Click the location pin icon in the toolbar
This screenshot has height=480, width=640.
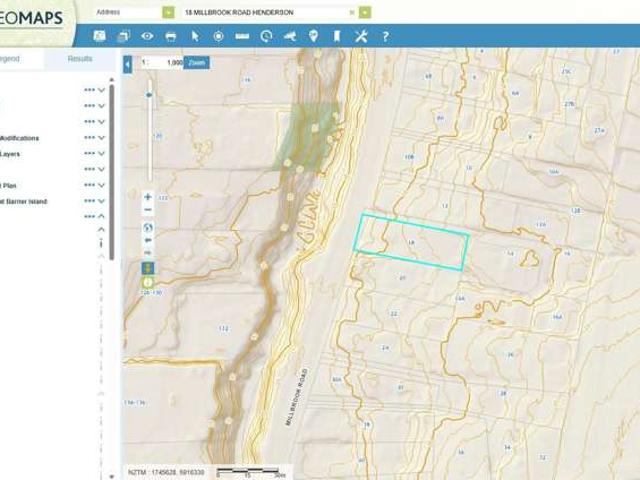click(314, 37)
